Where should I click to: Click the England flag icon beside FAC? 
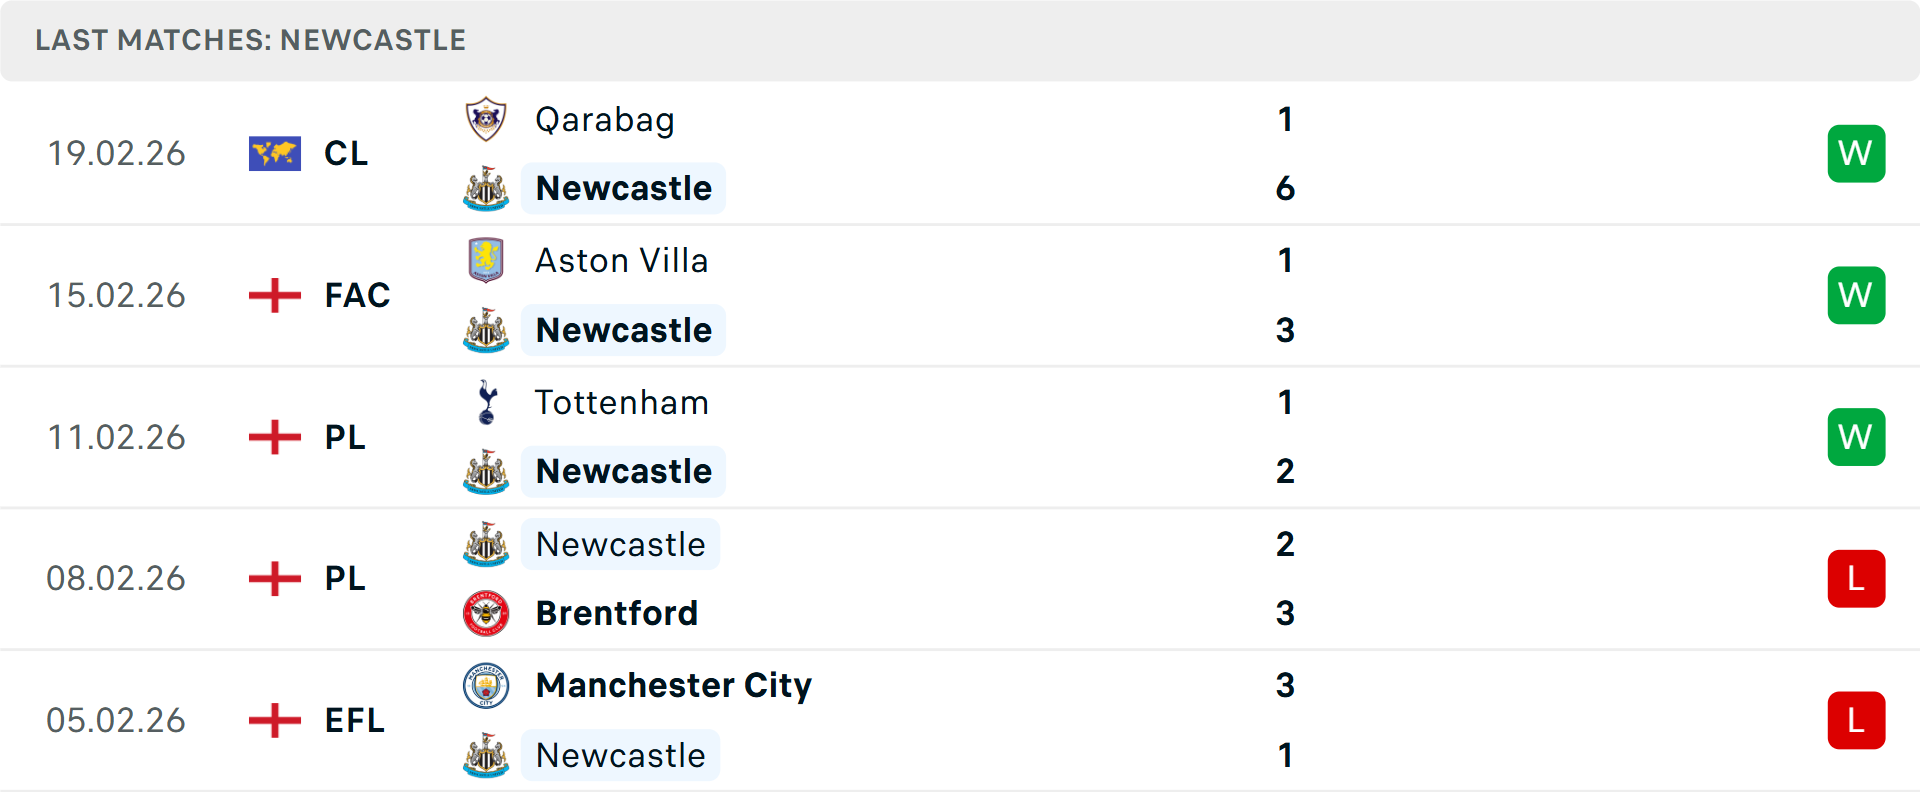click(274, 295)
